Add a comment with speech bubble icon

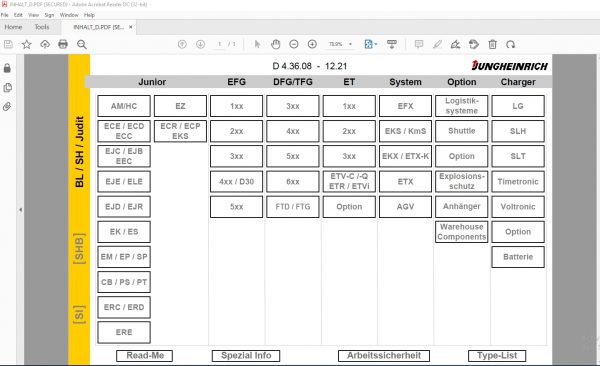coord(419,44)
